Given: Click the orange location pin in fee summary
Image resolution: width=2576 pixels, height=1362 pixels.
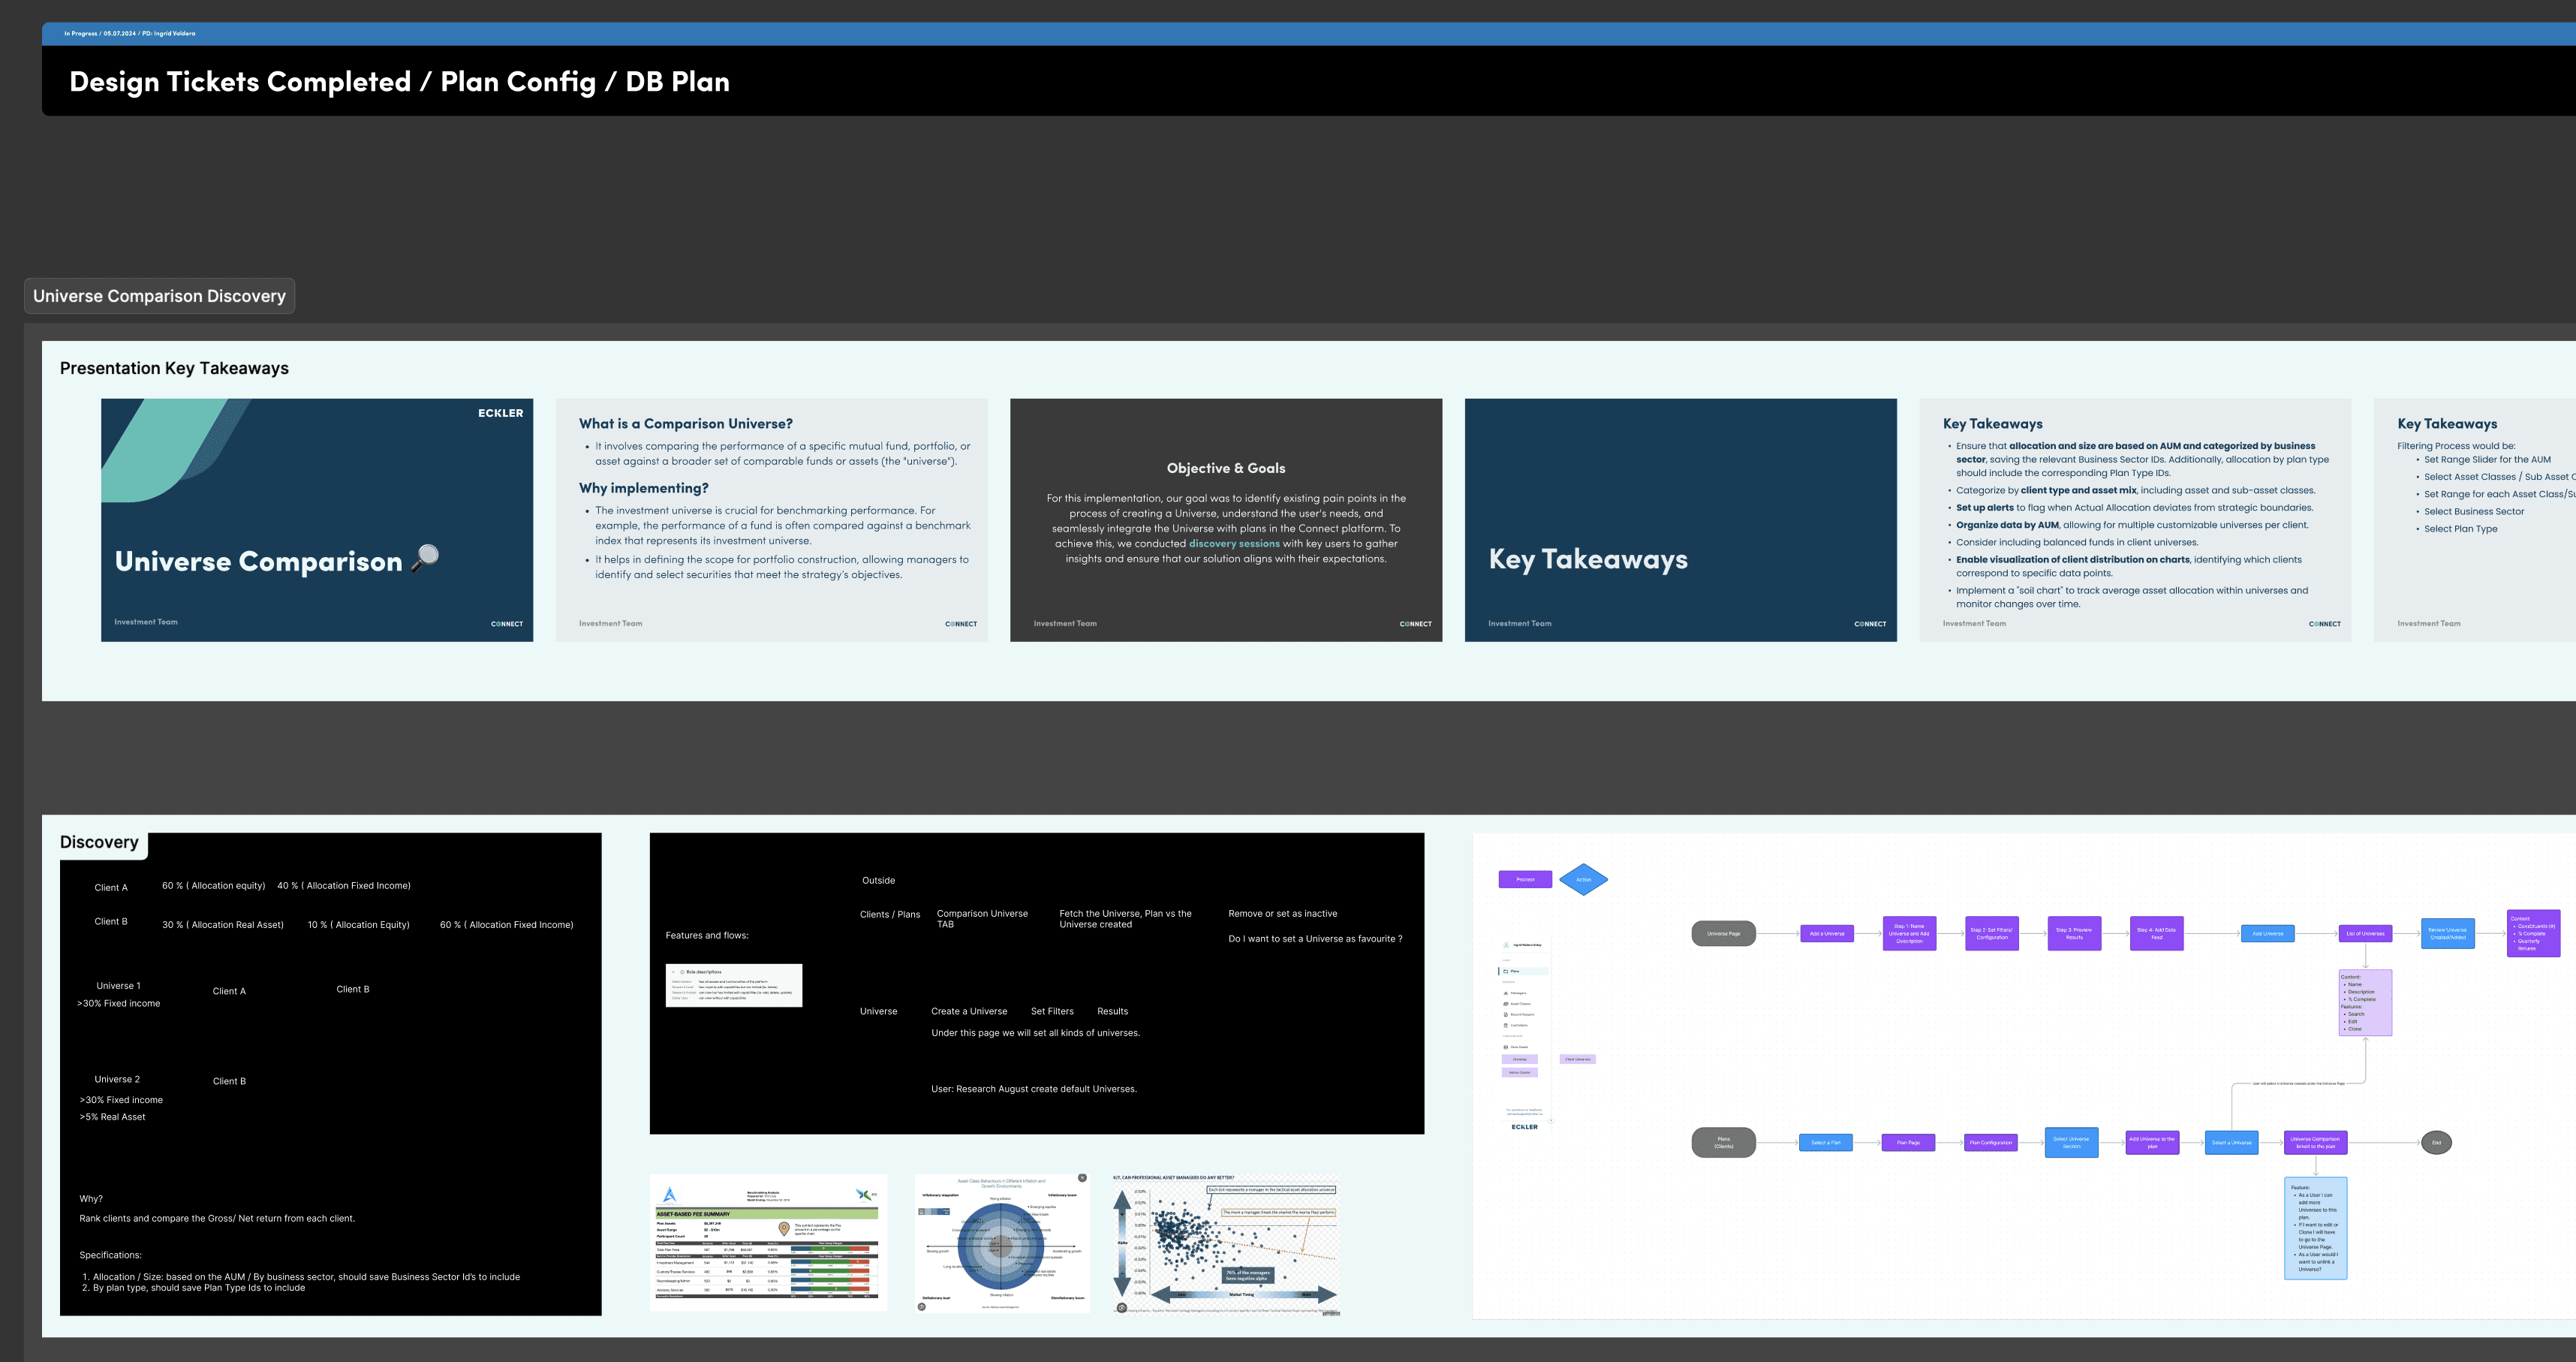Looking at the screenshot, I should [784, 1228].
